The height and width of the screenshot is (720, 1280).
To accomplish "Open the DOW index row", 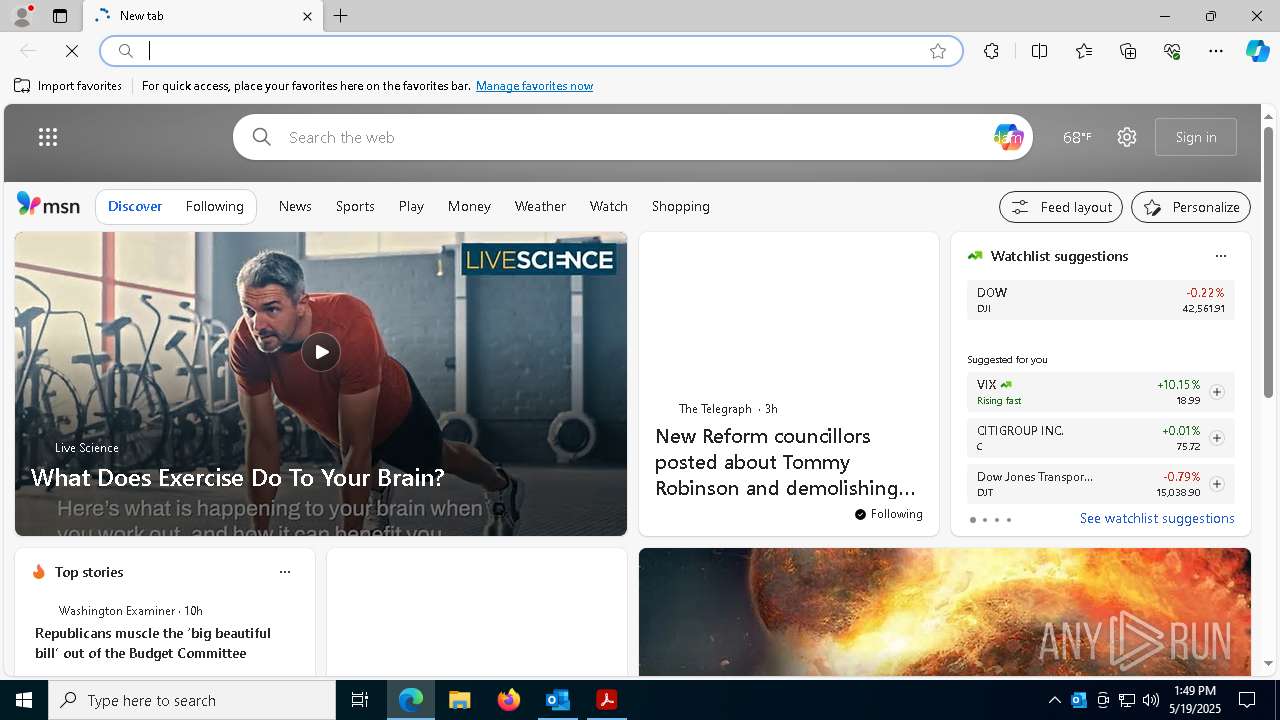I will 1101,300.
